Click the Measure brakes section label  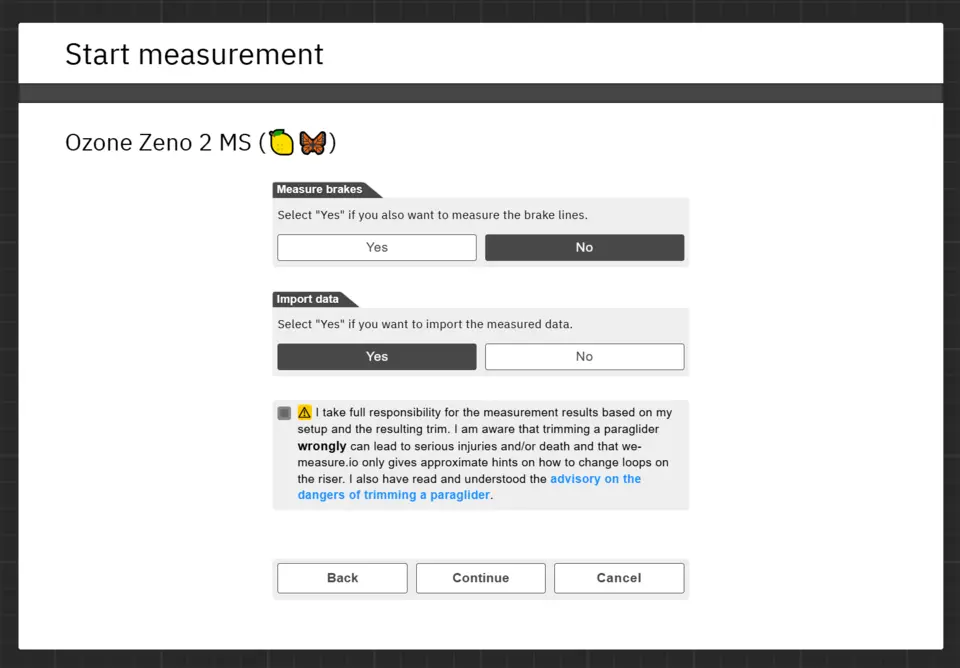(x=319, y=190)
